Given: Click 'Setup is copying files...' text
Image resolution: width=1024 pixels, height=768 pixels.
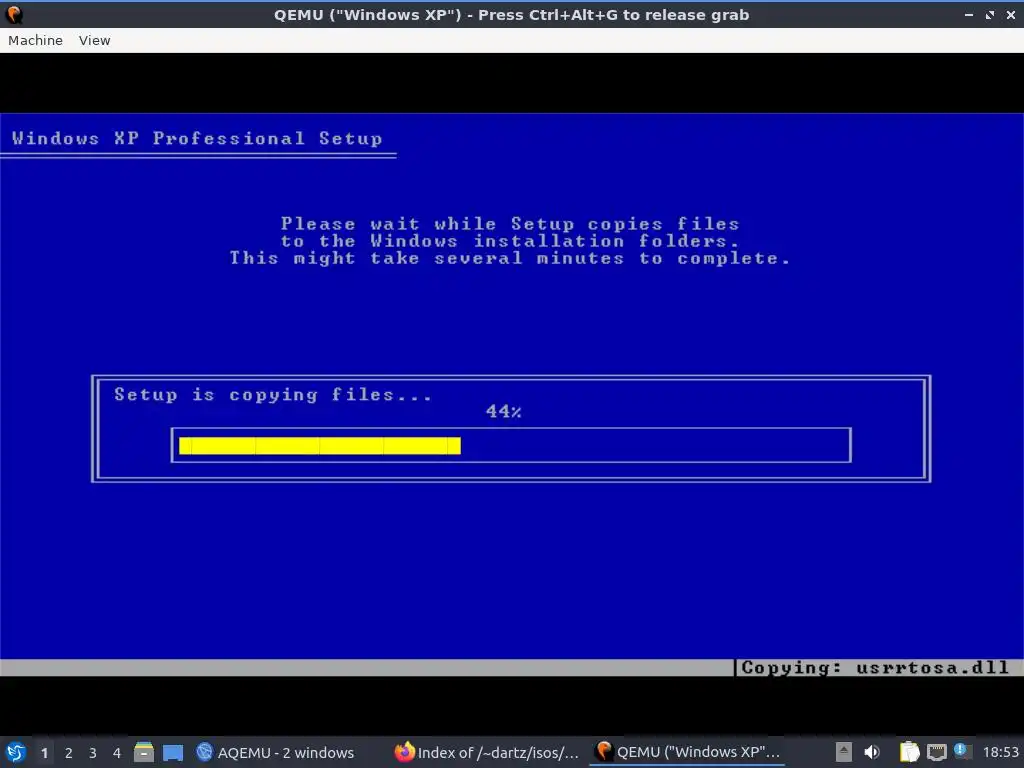Looking at the screenshot, I should click(x=272, y=395).
